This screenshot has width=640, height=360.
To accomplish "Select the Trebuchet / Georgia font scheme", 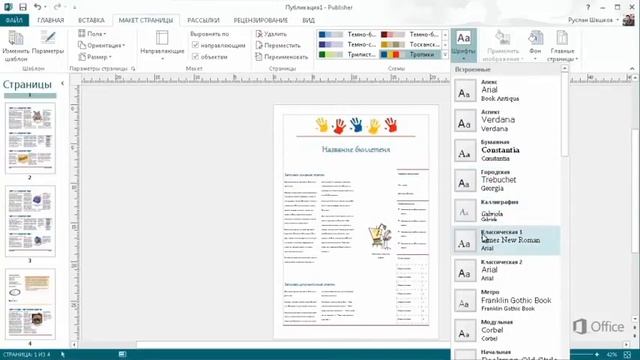I will pyautogui.click(x=506, y=180).
